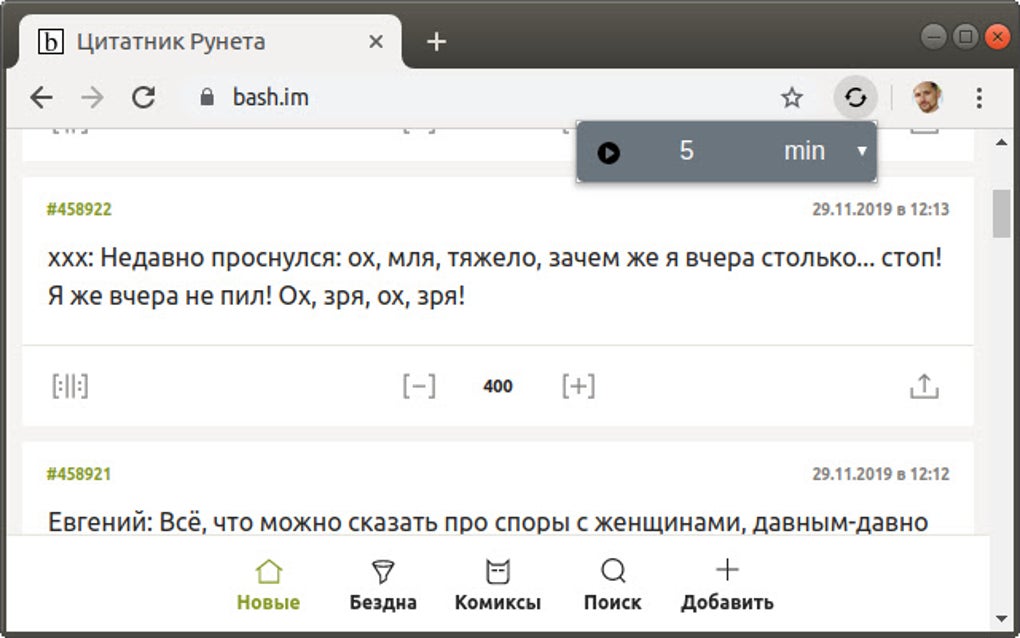View site info via the lock icon

(x=207, y=98)
